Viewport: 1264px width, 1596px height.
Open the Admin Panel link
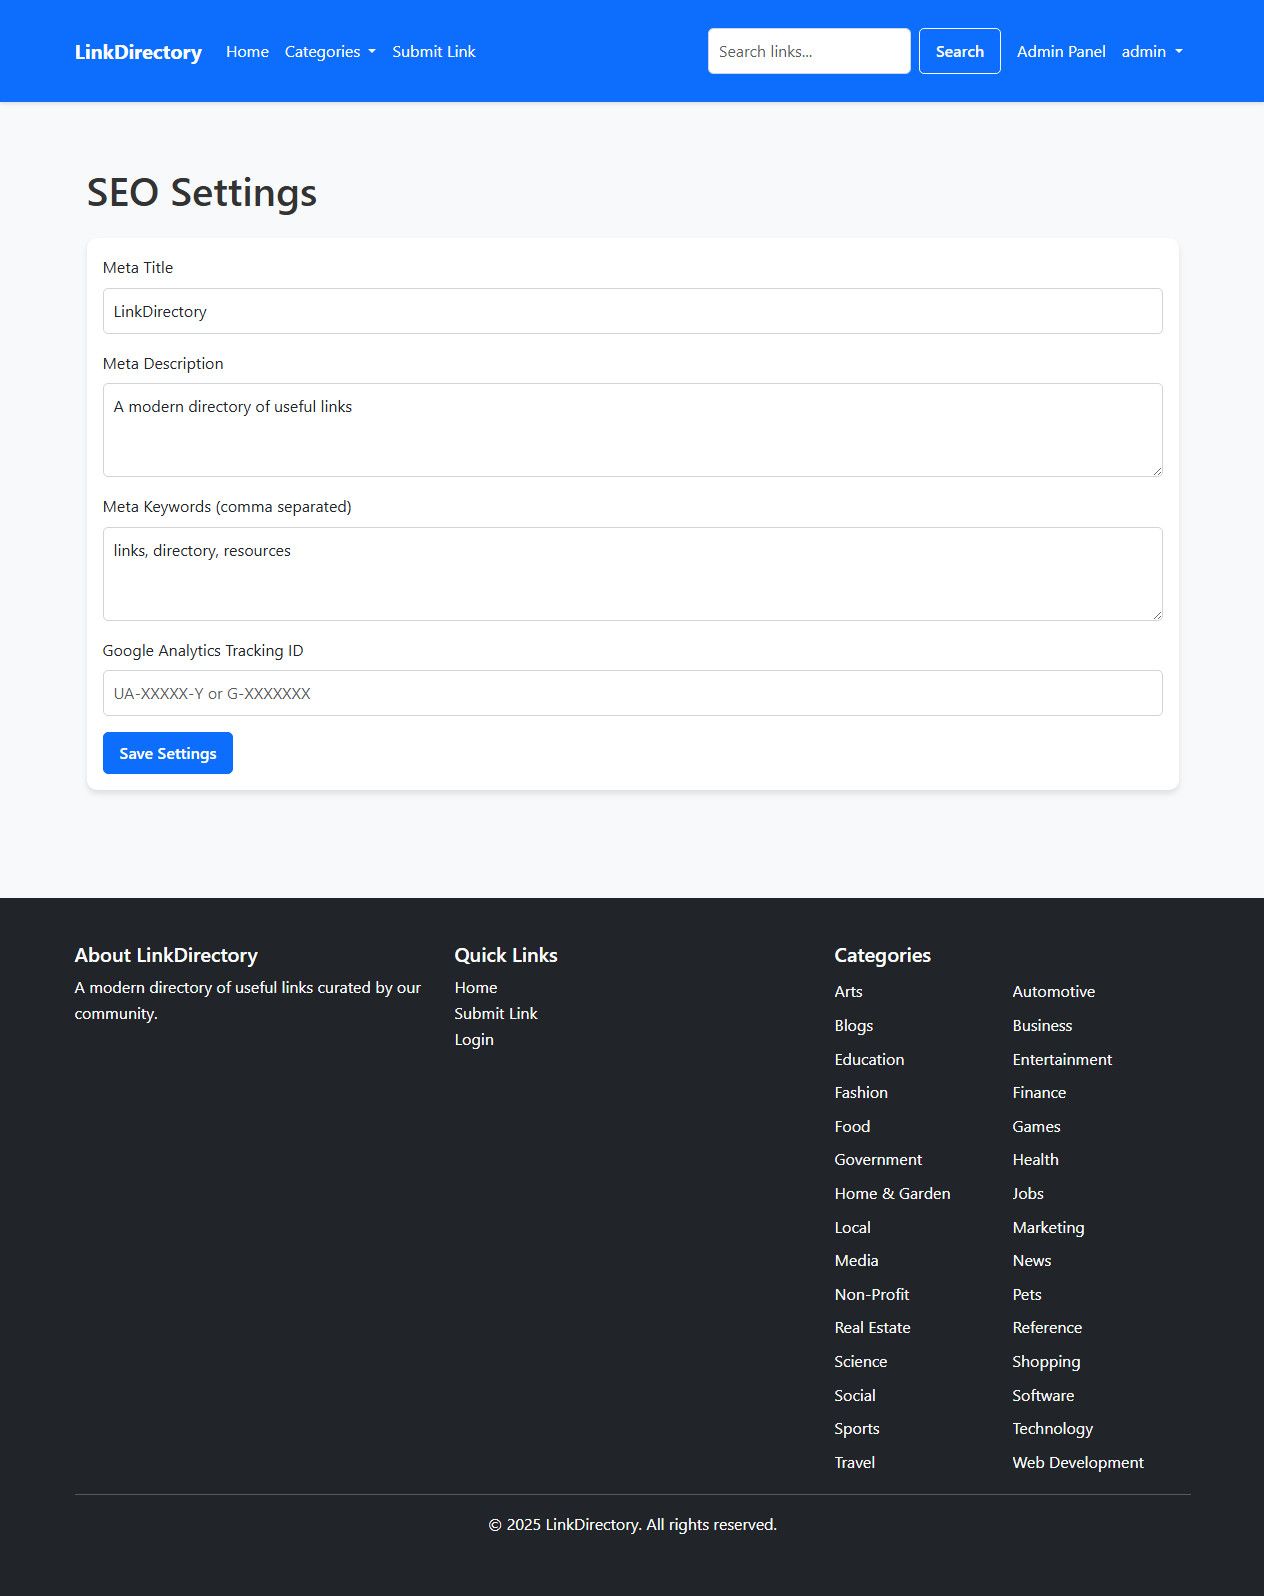click(x=1060, y=52)
